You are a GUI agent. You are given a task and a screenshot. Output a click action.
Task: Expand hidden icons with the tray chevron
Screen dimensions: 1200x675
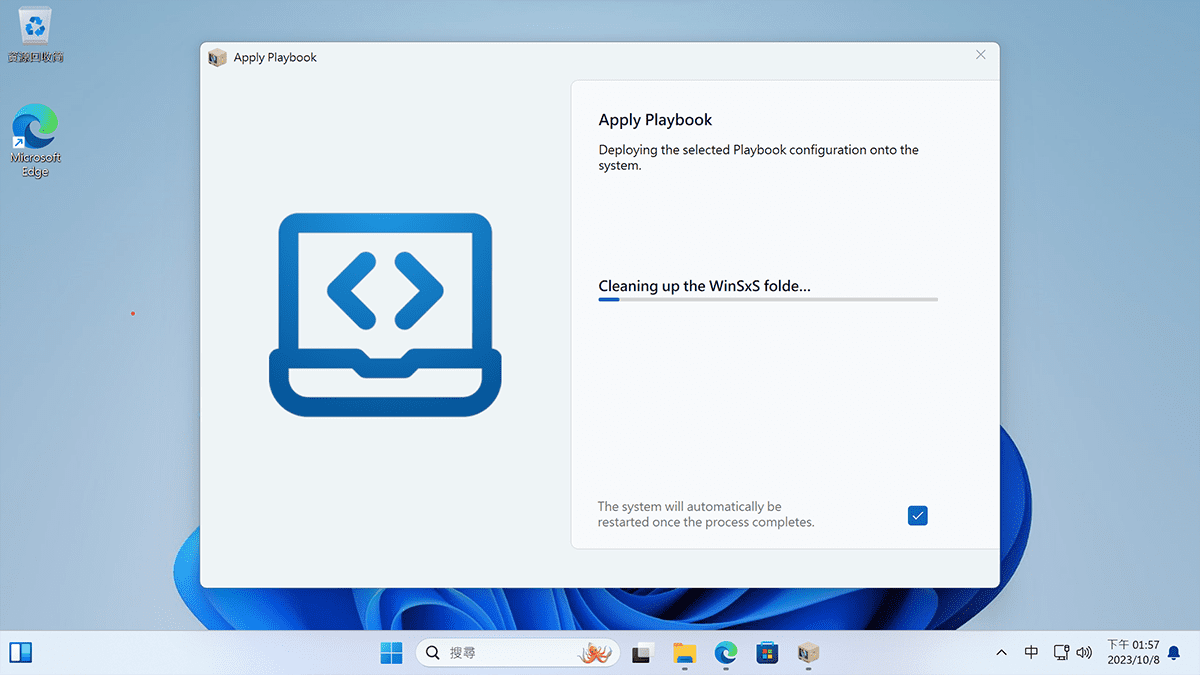(x=1001, y=652)
